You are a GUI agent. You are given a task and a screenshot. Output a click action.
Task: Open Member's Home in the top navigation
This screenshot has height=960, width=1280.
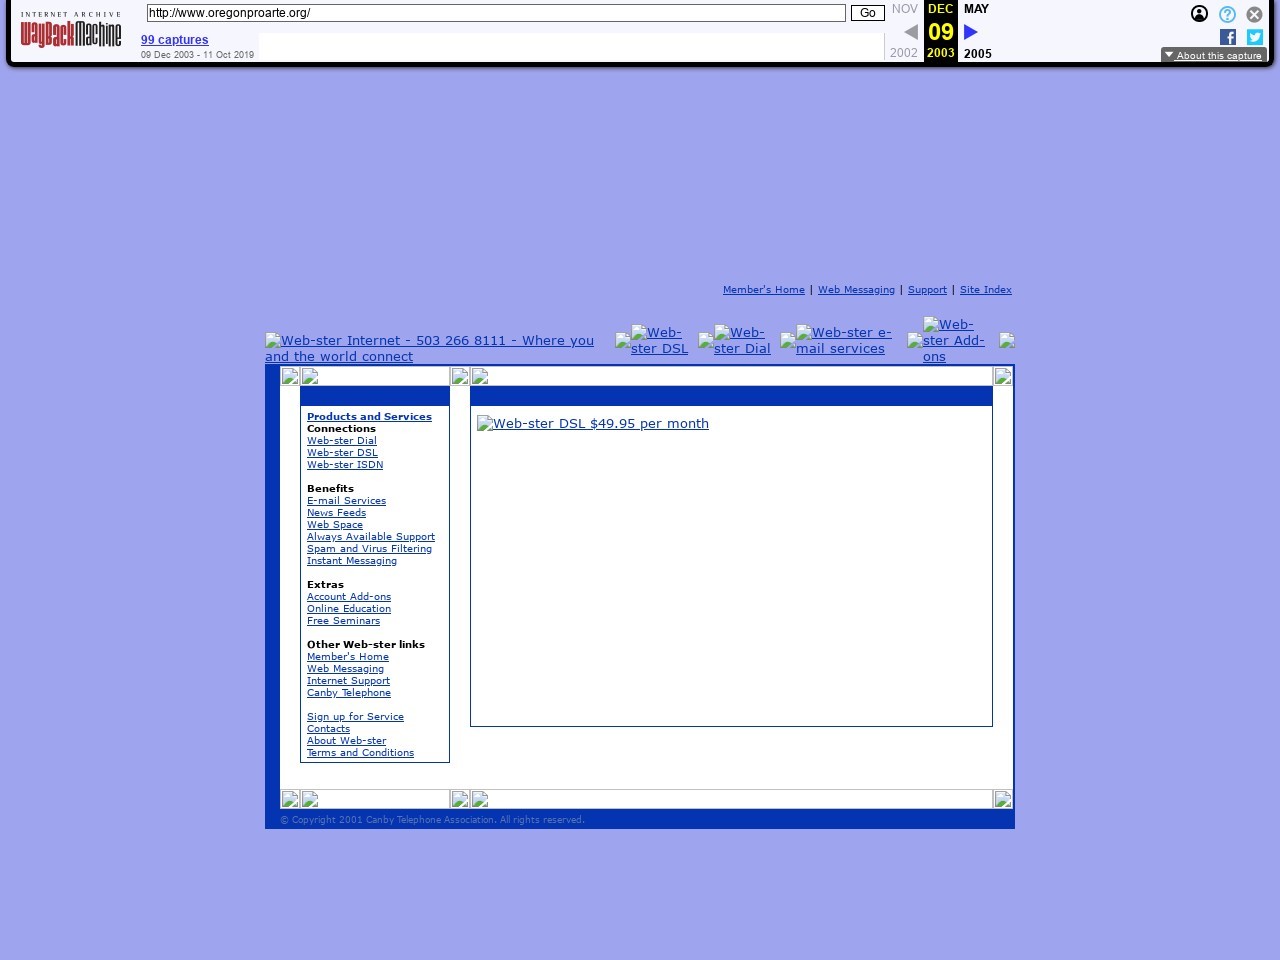point(763,289)
